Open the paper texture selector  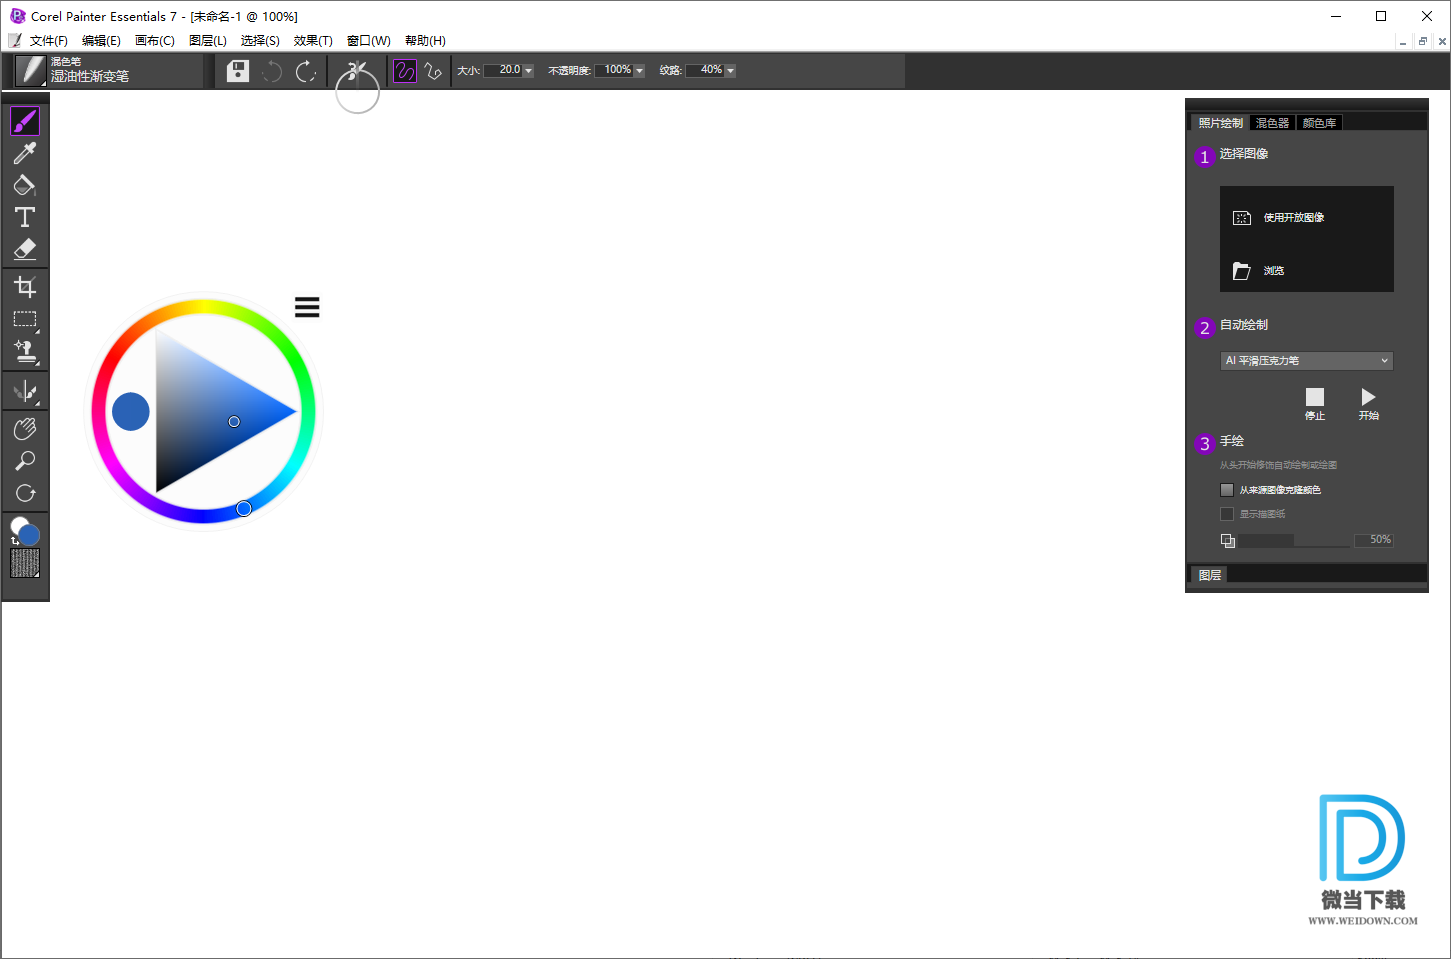point(25,563)
